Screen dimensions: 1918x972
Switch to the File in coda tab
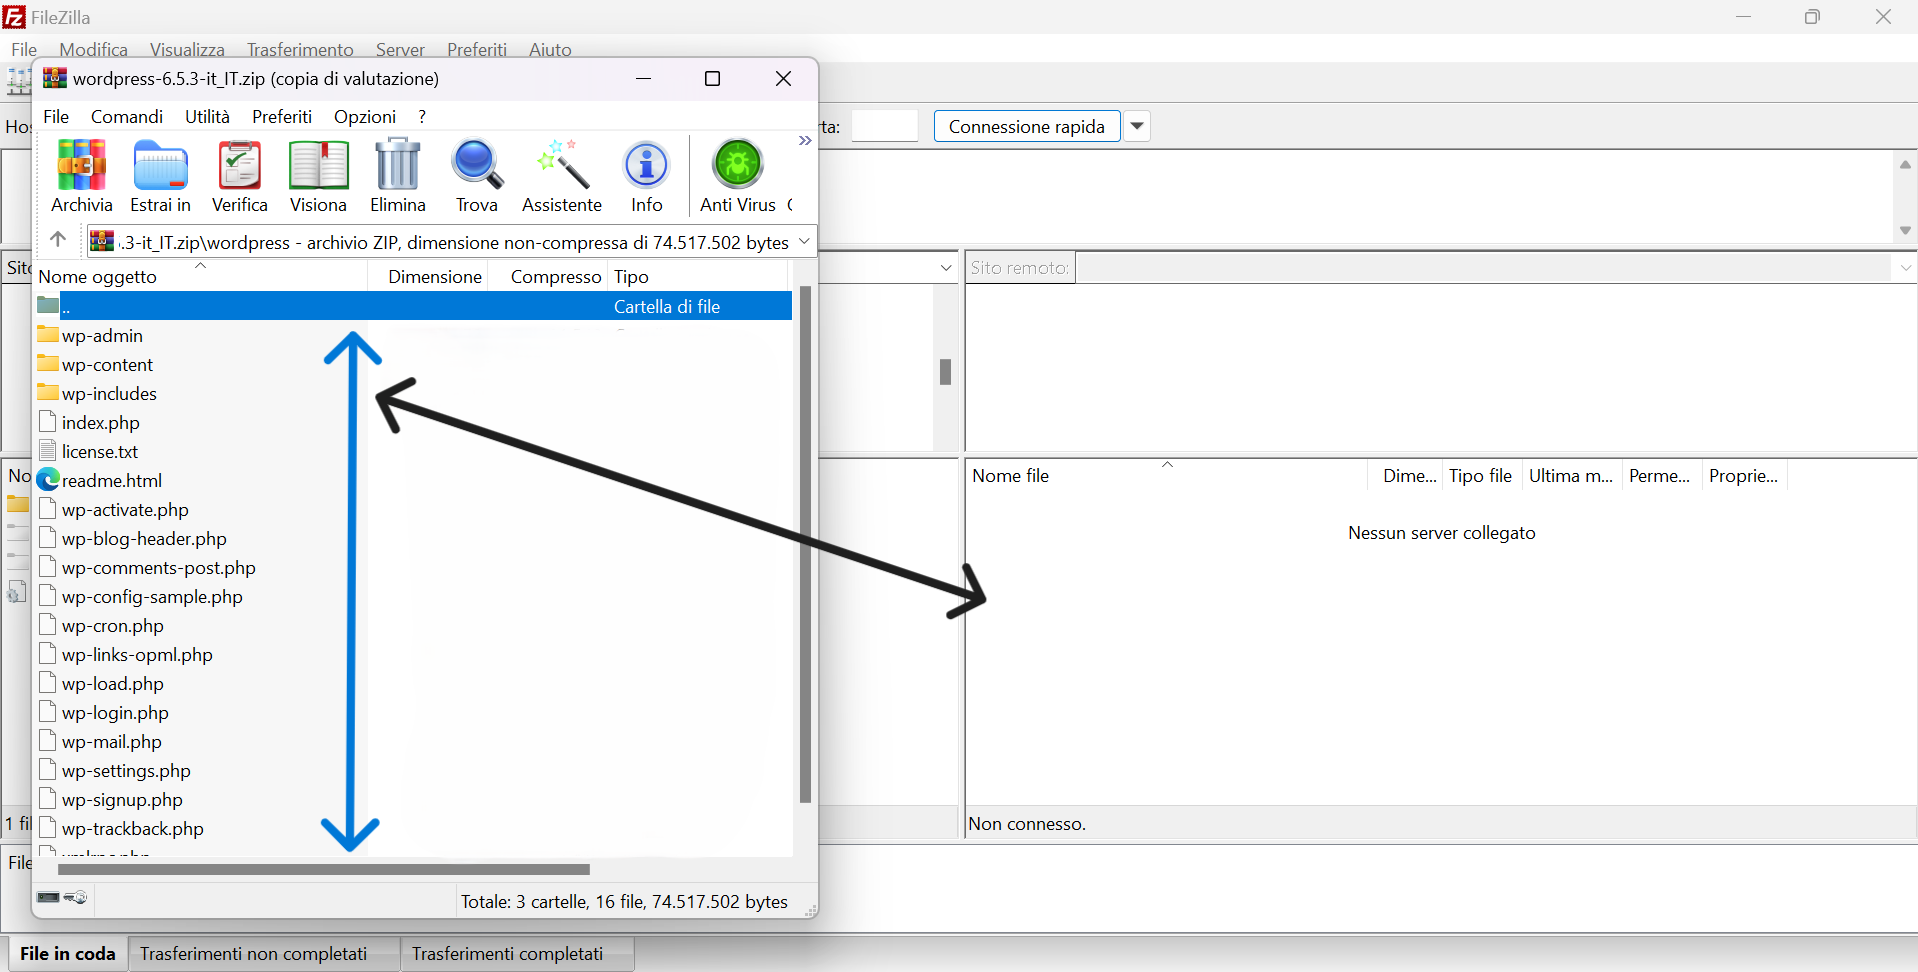pos(68,954)
